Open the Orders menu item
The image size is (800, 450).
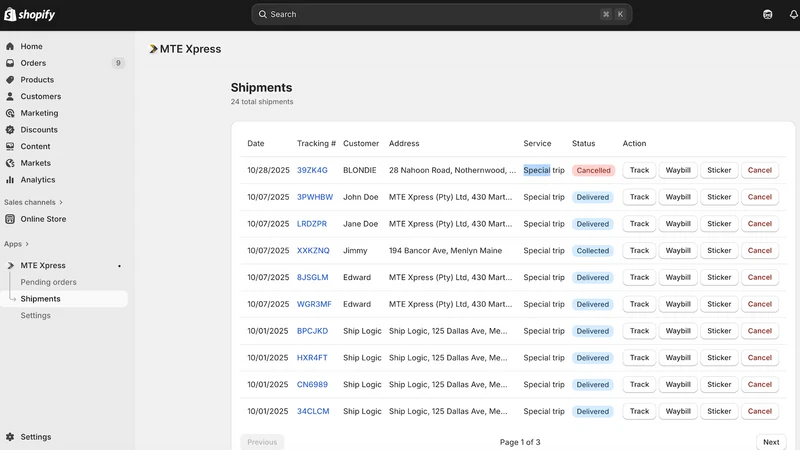[x=33, y=63]
